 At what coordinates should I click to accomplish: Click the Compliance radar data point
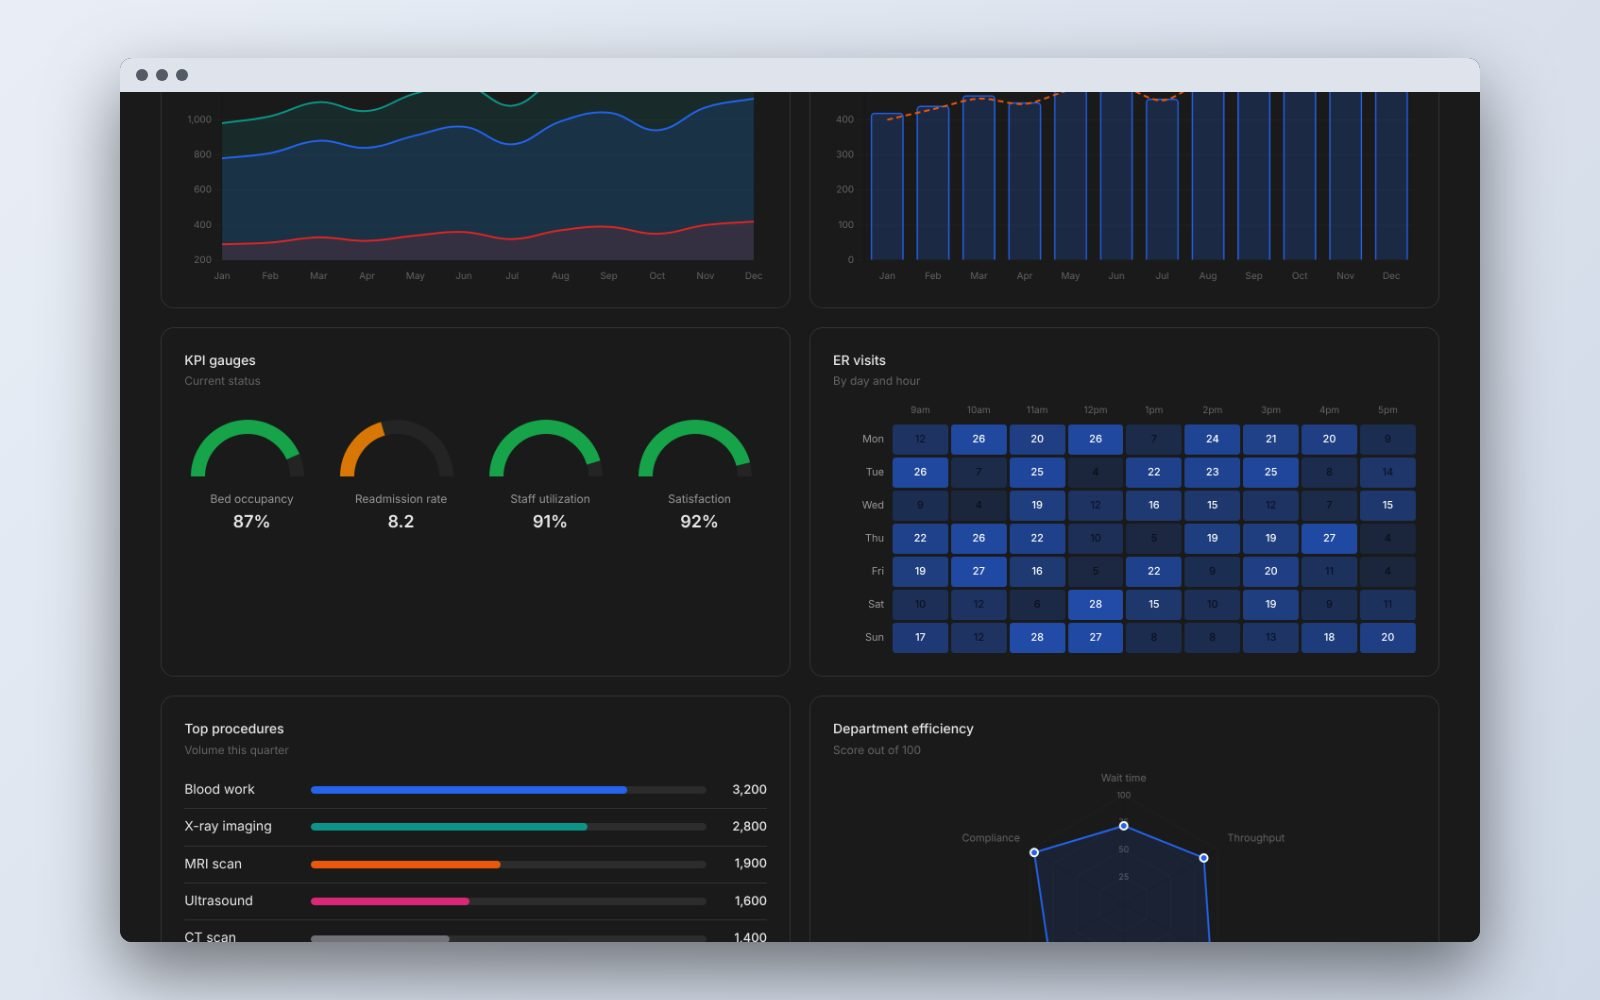point(1034,853)
